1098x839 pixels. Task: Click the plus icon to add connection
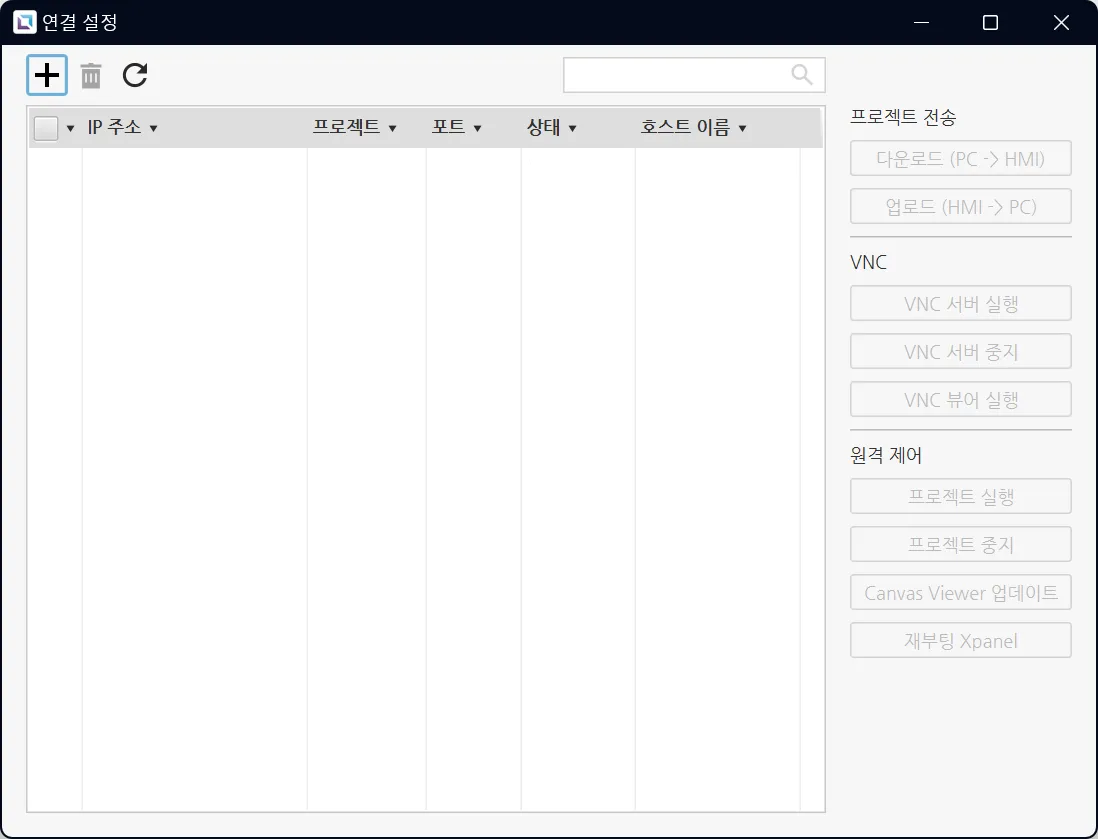click(47, 75)
